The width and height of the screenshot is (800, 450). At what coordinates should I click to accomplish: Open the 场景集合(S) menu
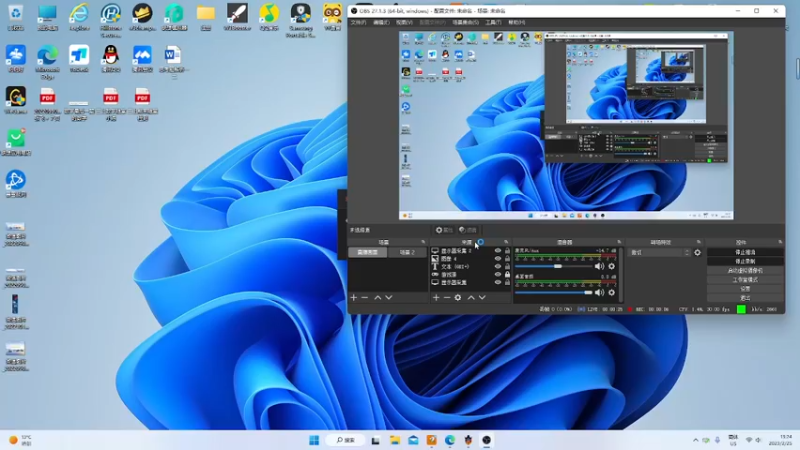pyautogui.click(x=465, y=22)
